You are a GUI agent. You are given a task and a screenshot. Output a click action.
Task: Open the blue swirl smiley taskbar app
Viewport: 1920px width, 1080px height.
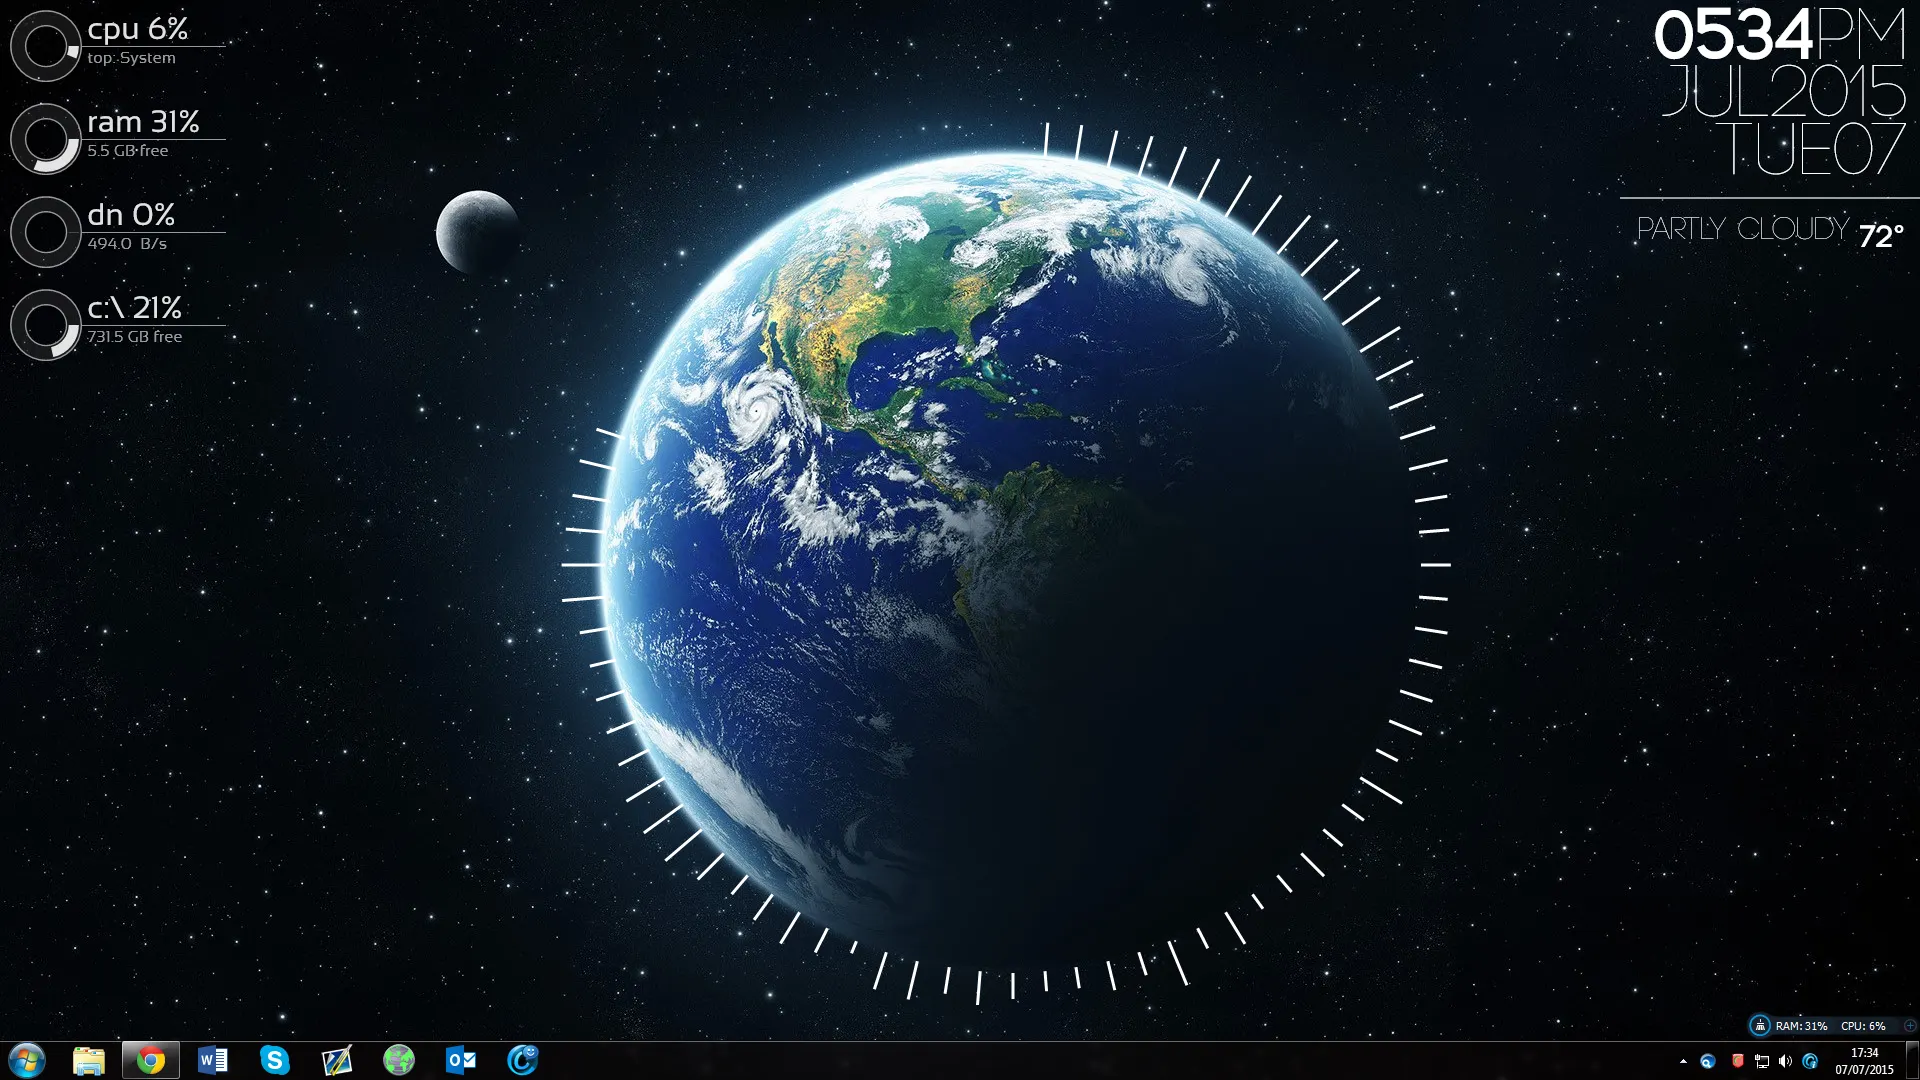[523, 1060]
